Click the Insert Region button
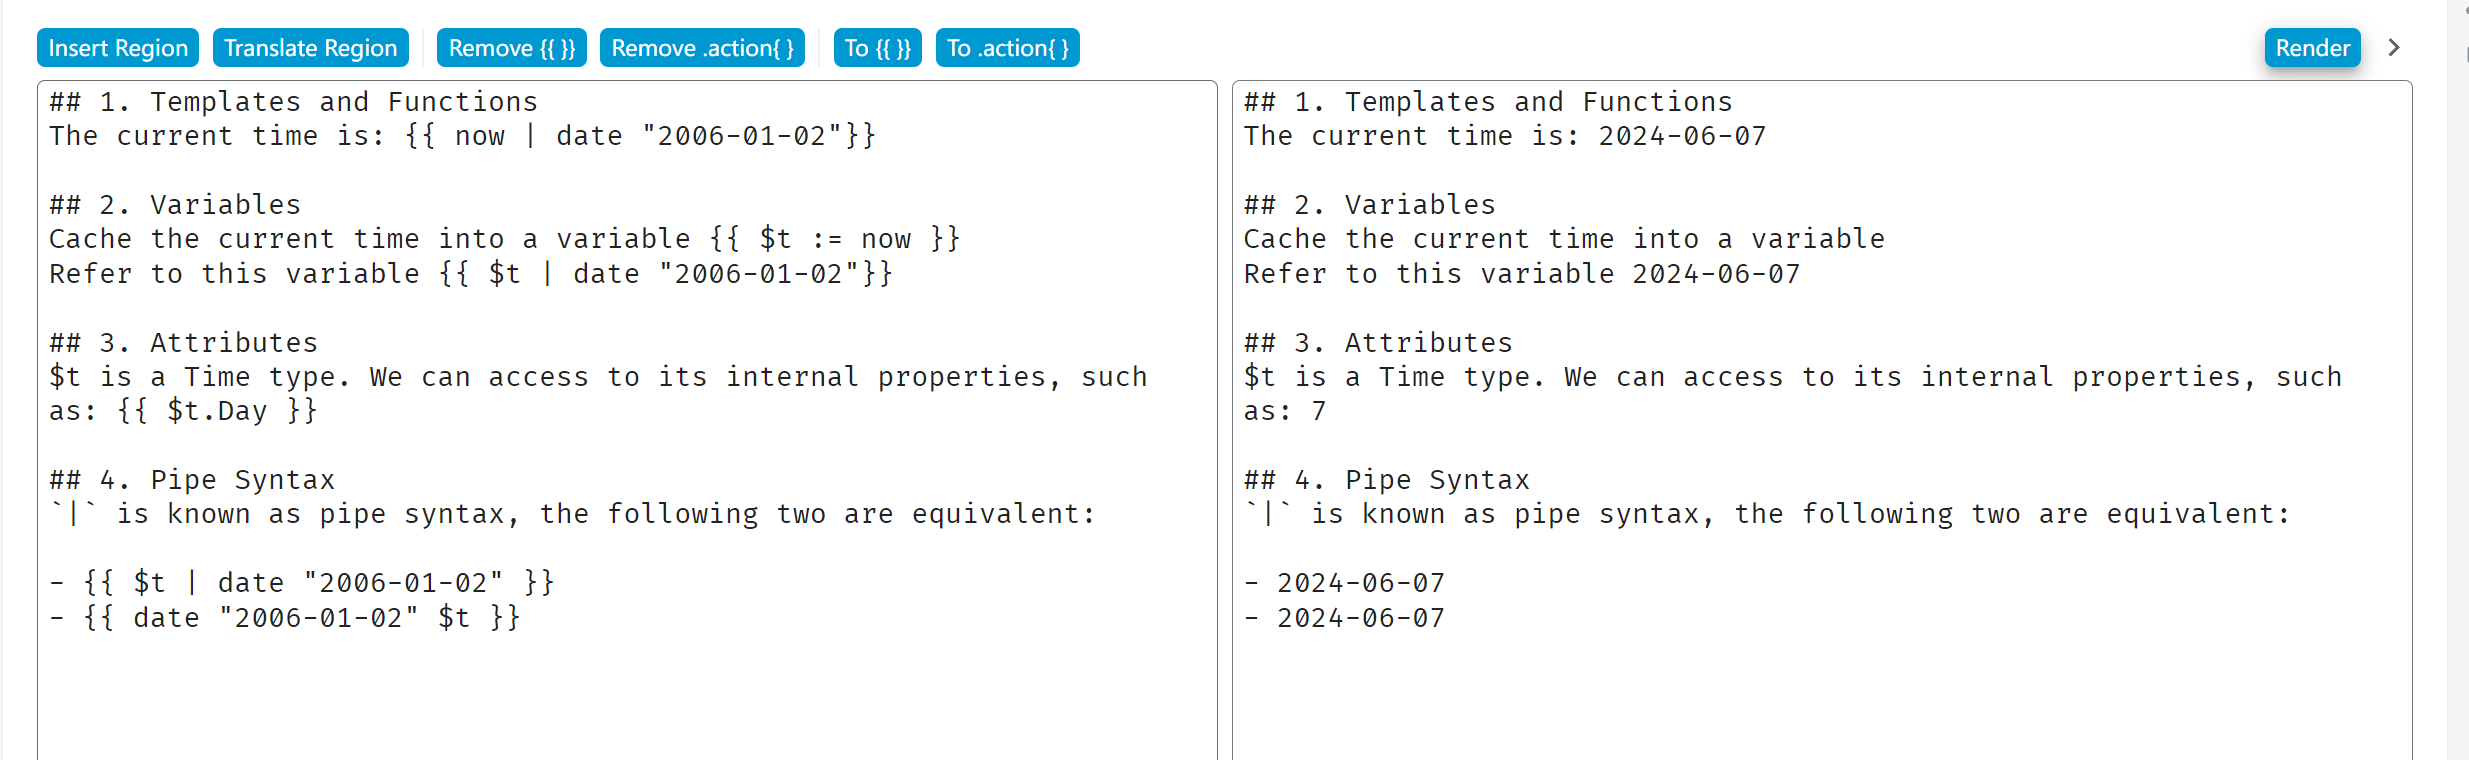The height and width of the screenshot is (760, 2469). pyautogui.click(x=118, y=48)
